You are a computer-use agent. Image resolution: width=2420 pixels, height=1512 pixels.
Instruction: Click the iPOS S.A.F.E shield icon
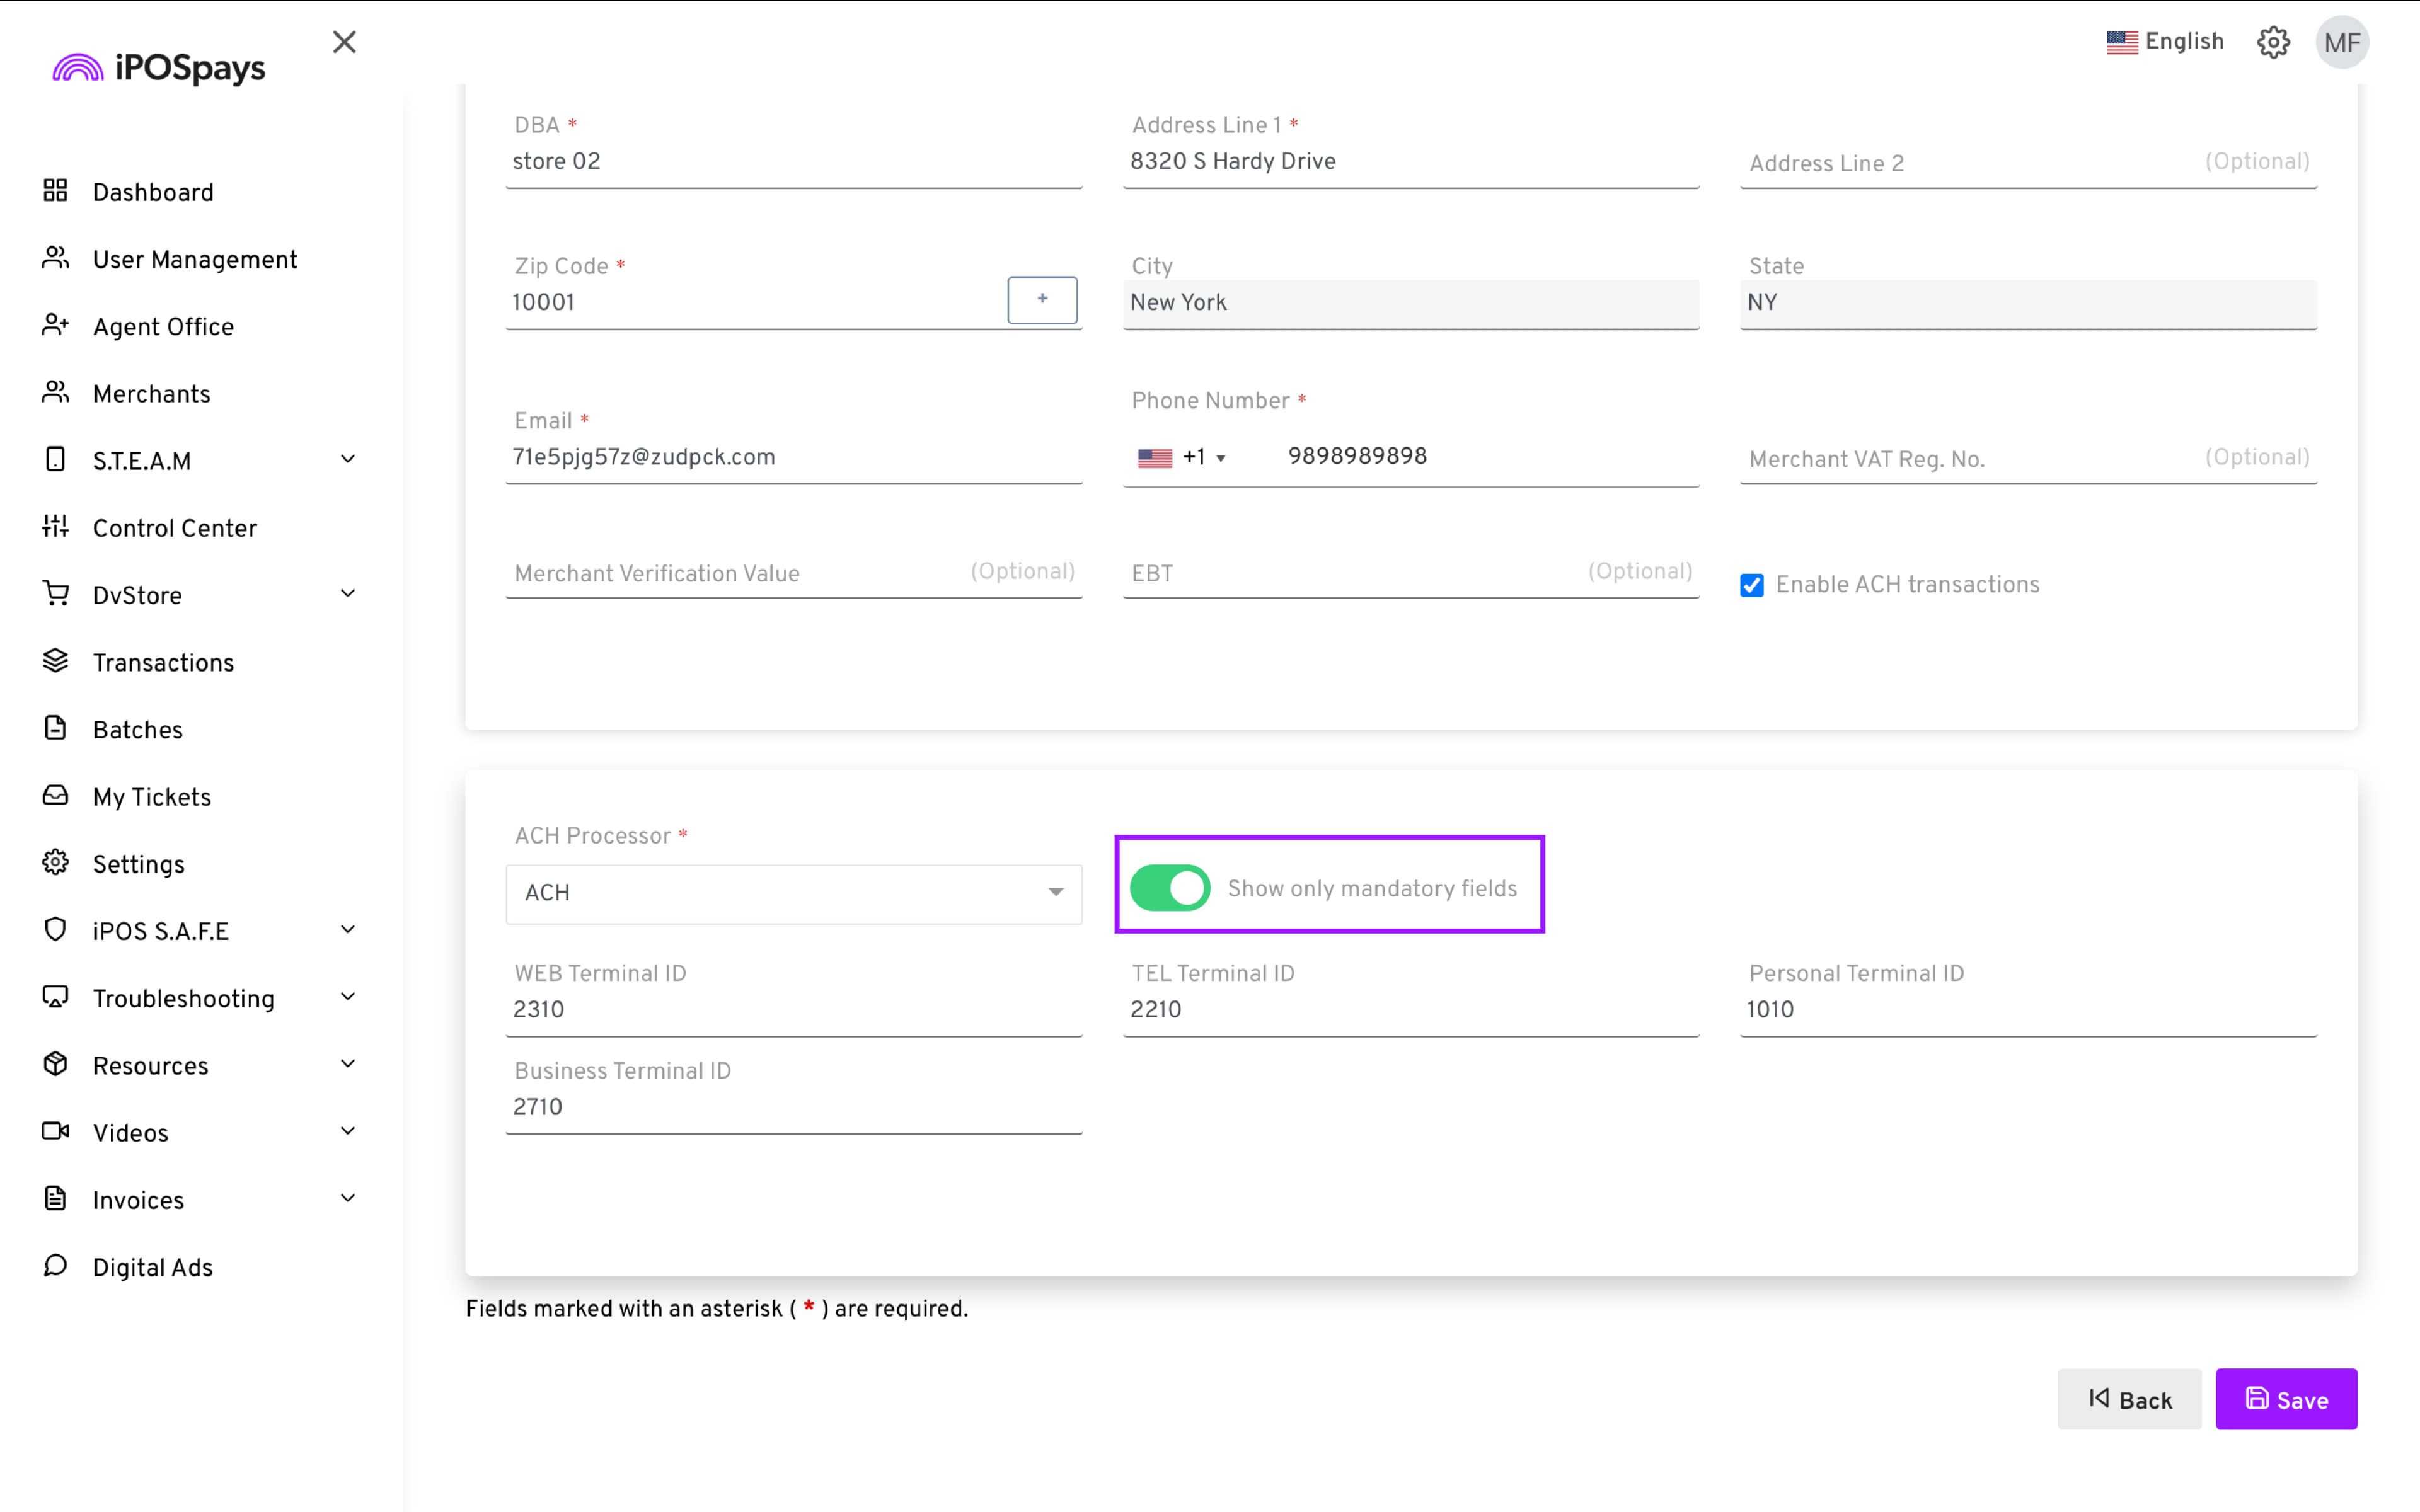click(x=56, y=930)
